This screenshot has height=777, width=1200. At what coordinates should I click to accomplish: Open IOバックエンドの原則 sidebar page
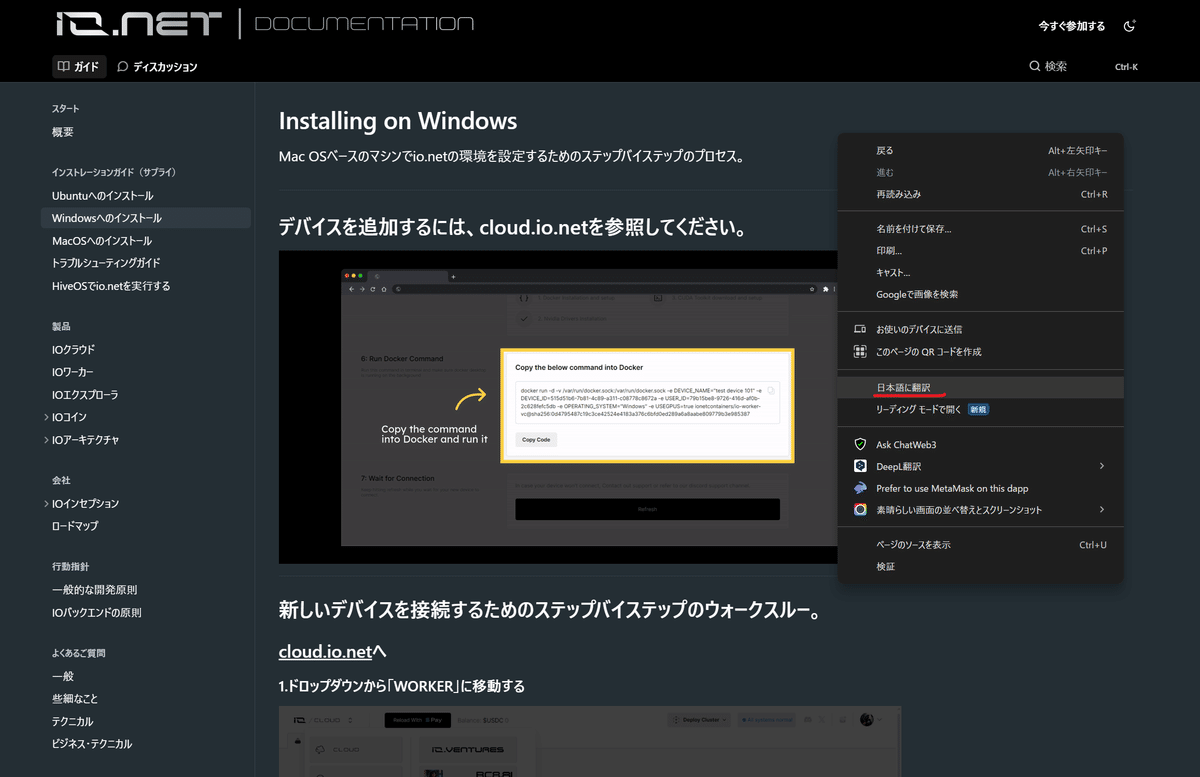[97, 613]
